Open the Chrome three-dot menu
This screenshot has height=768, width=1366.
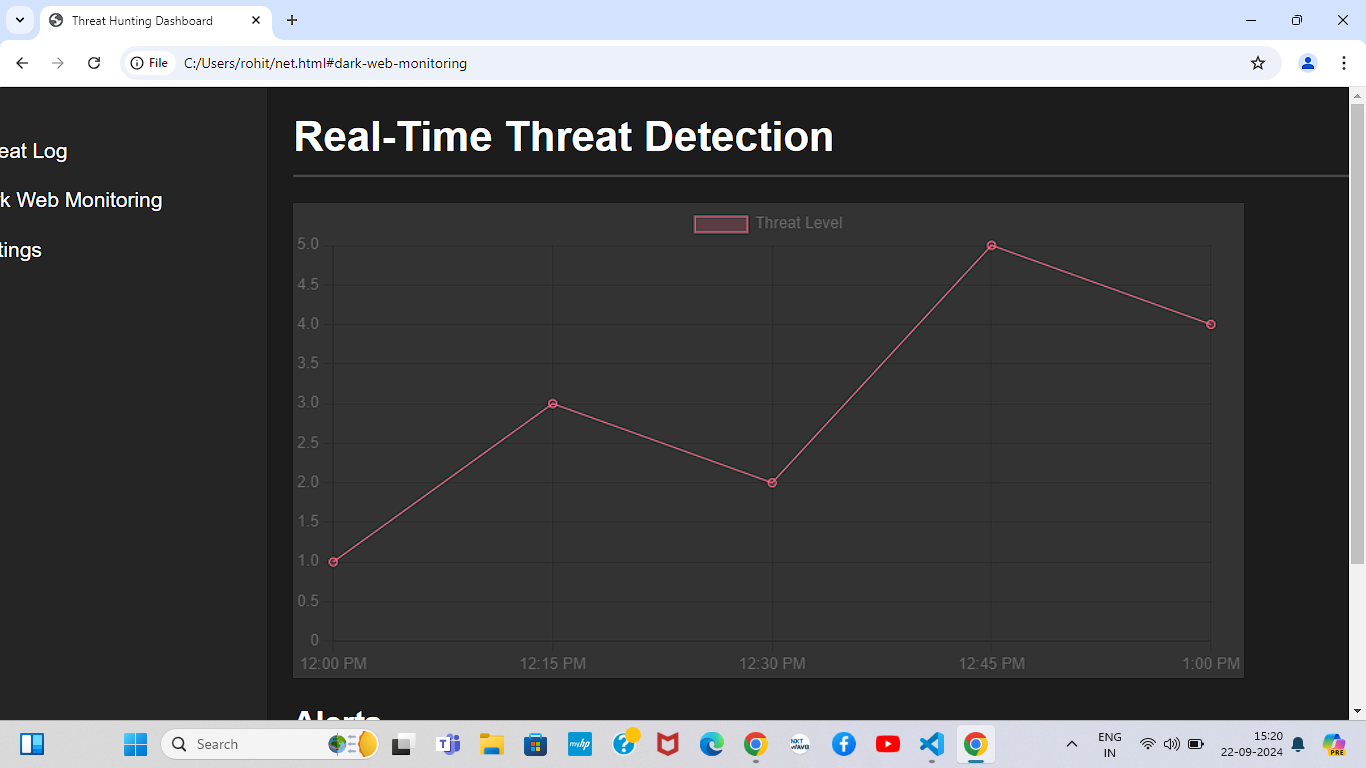tap(1344, 63)
